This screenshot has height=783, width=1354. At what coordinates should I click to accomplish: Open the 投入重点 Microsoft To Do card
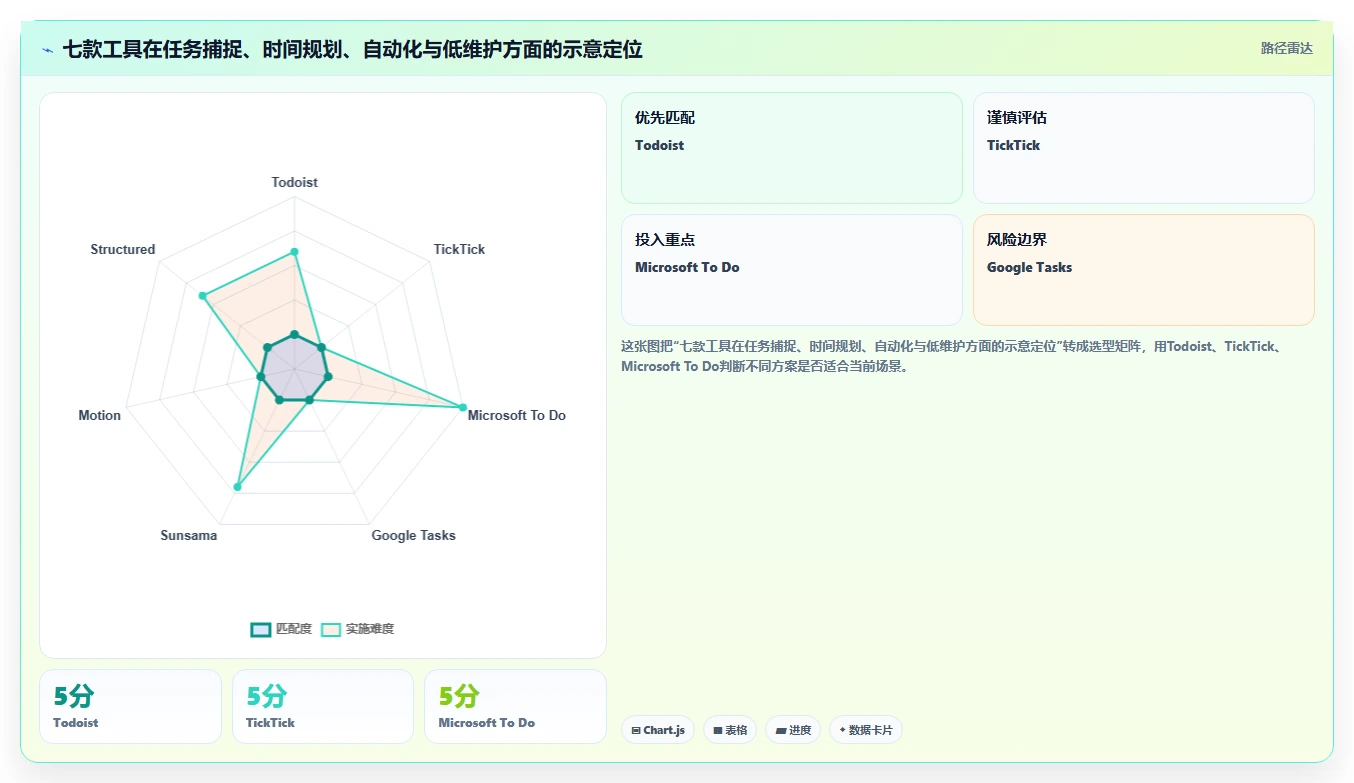791,270
